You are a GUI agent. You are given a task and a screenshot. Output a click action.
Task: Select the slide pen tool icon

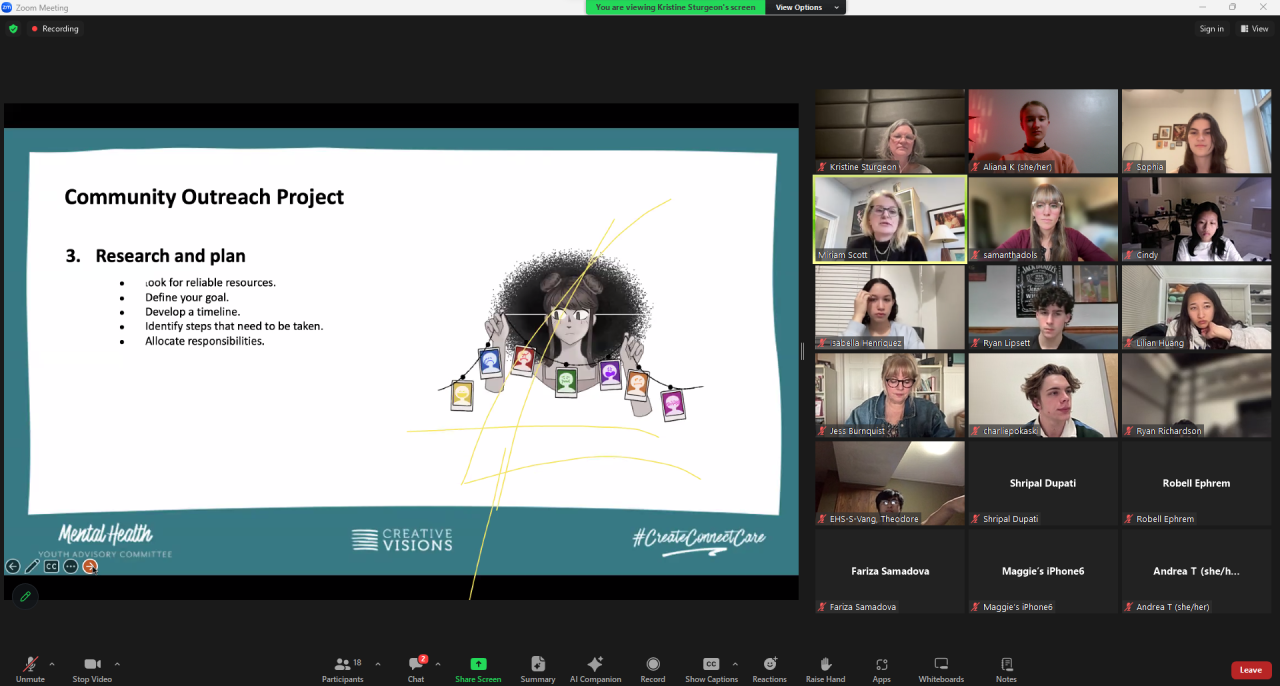pos(32,566)
